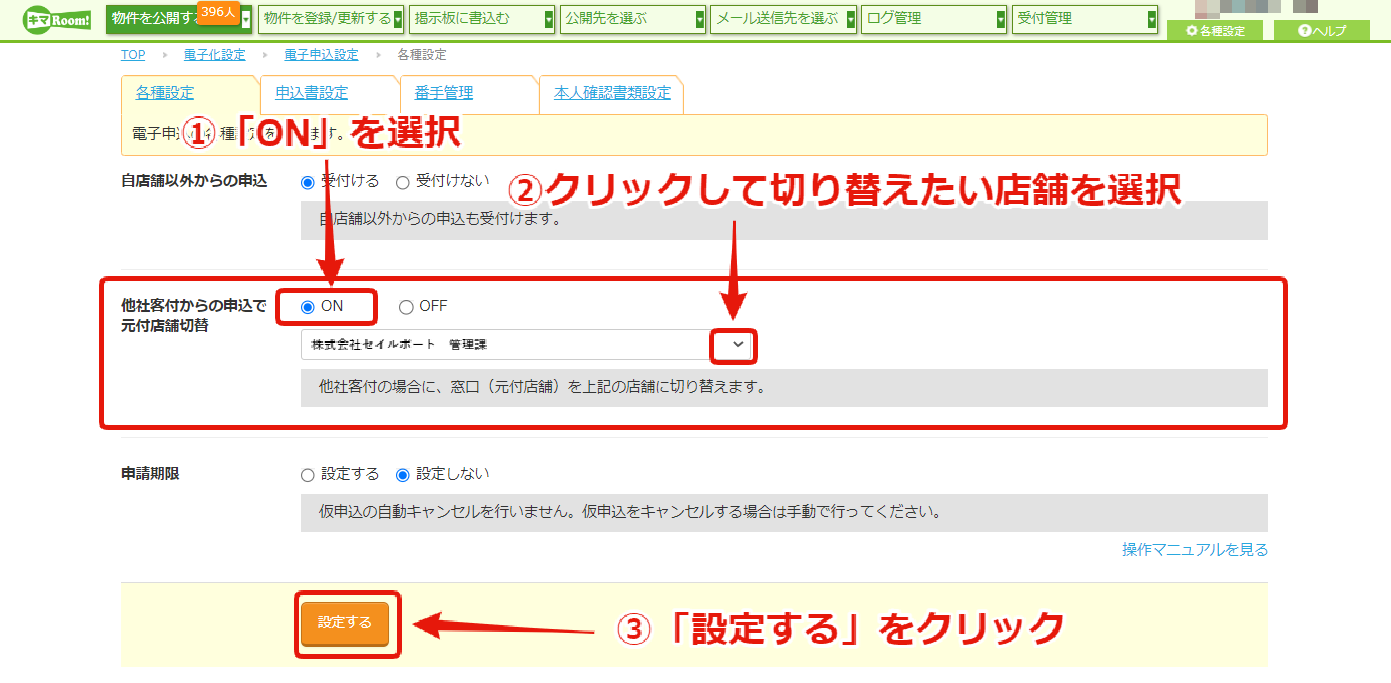This screenshot has width=1391, height=683.
Task: Open the ヘルプ button
Action: (1322, 31)
